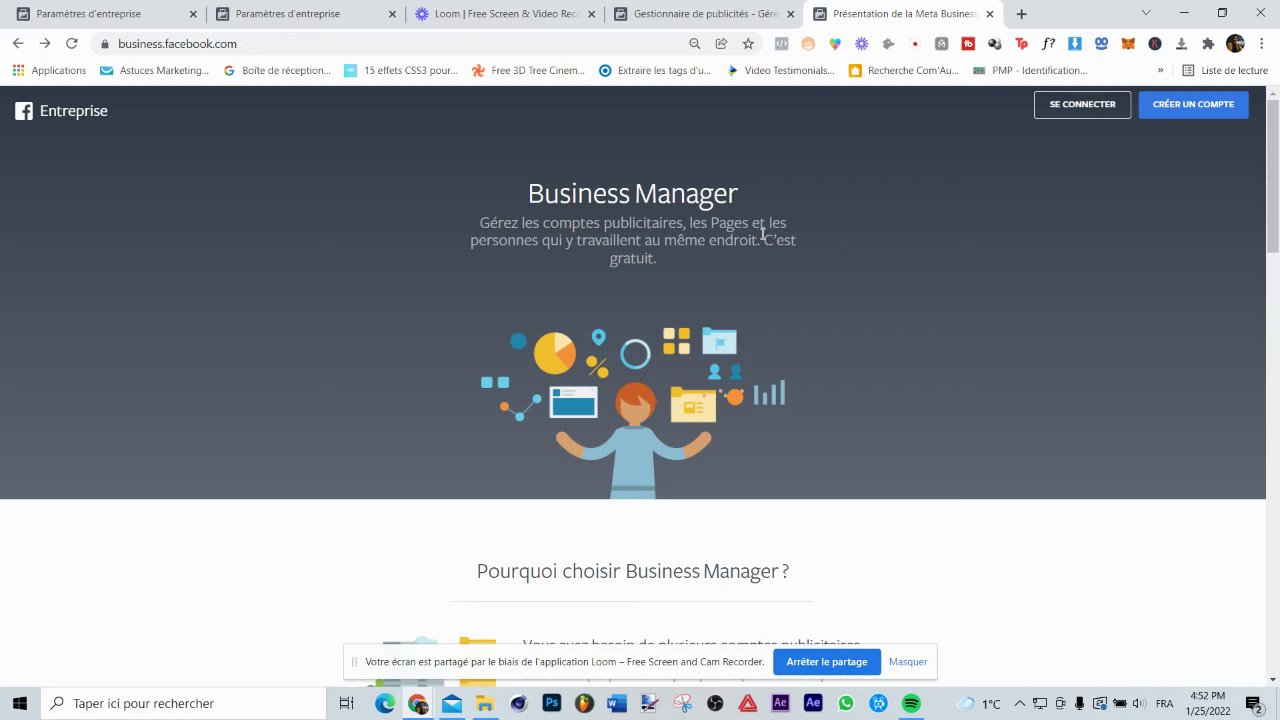Close the Loom tab
This screenshot has height=720, width=1280.
point(592,14)
